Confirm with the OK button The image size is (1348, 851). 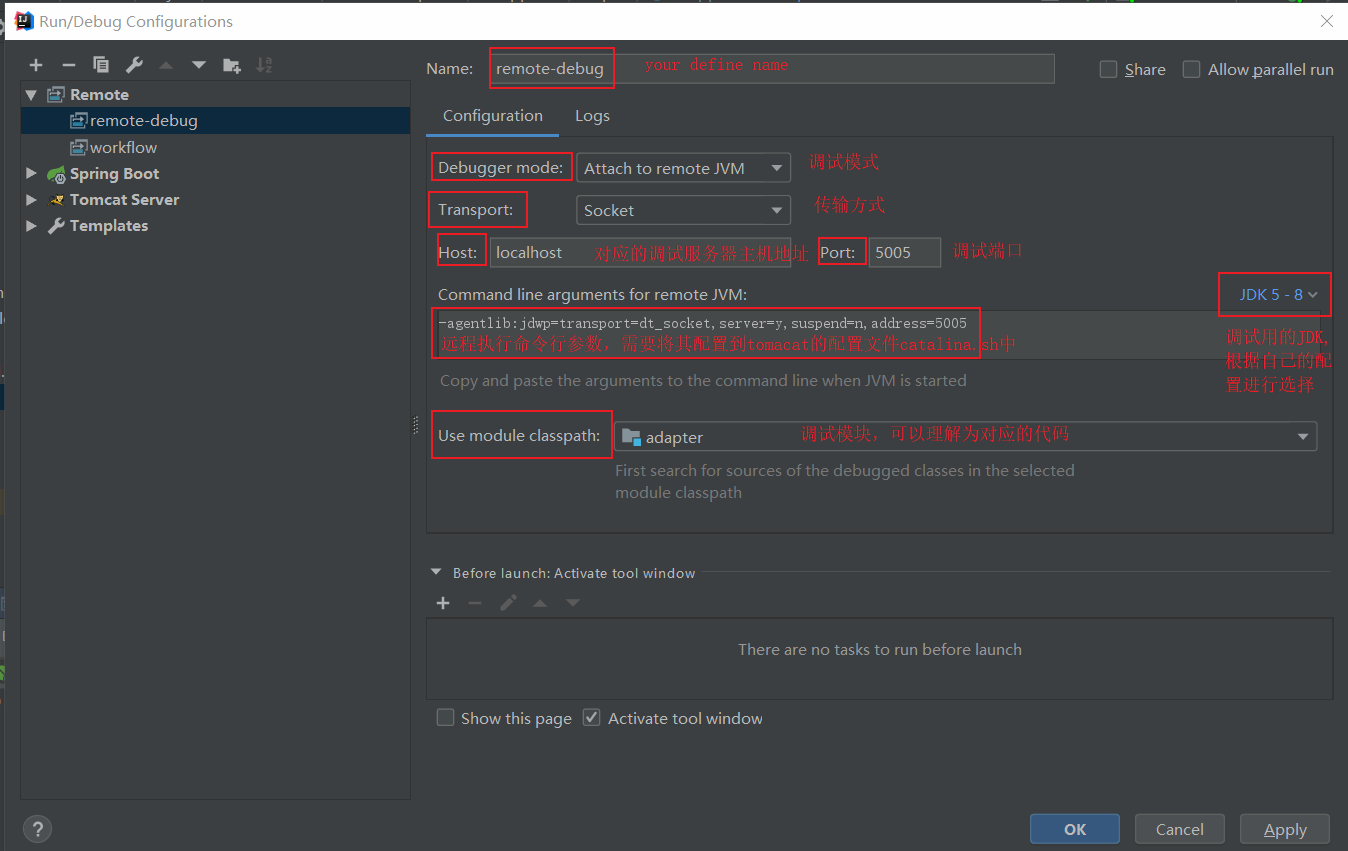[1075, 829]
